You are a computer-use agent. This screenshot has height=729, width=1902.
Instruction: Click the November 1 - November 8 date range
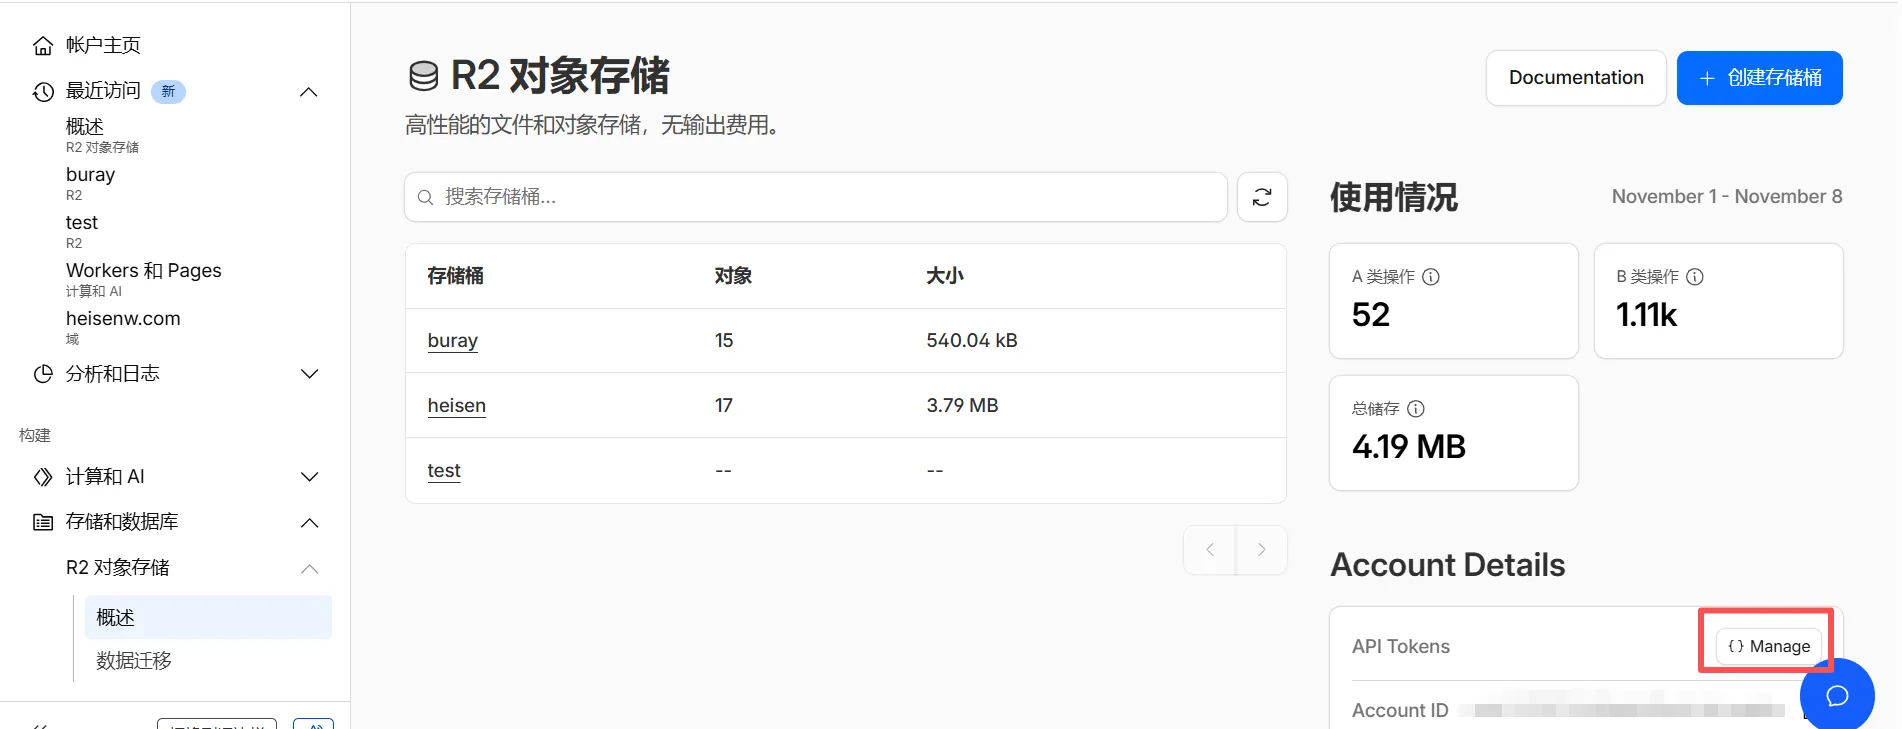coord(1727,197)
